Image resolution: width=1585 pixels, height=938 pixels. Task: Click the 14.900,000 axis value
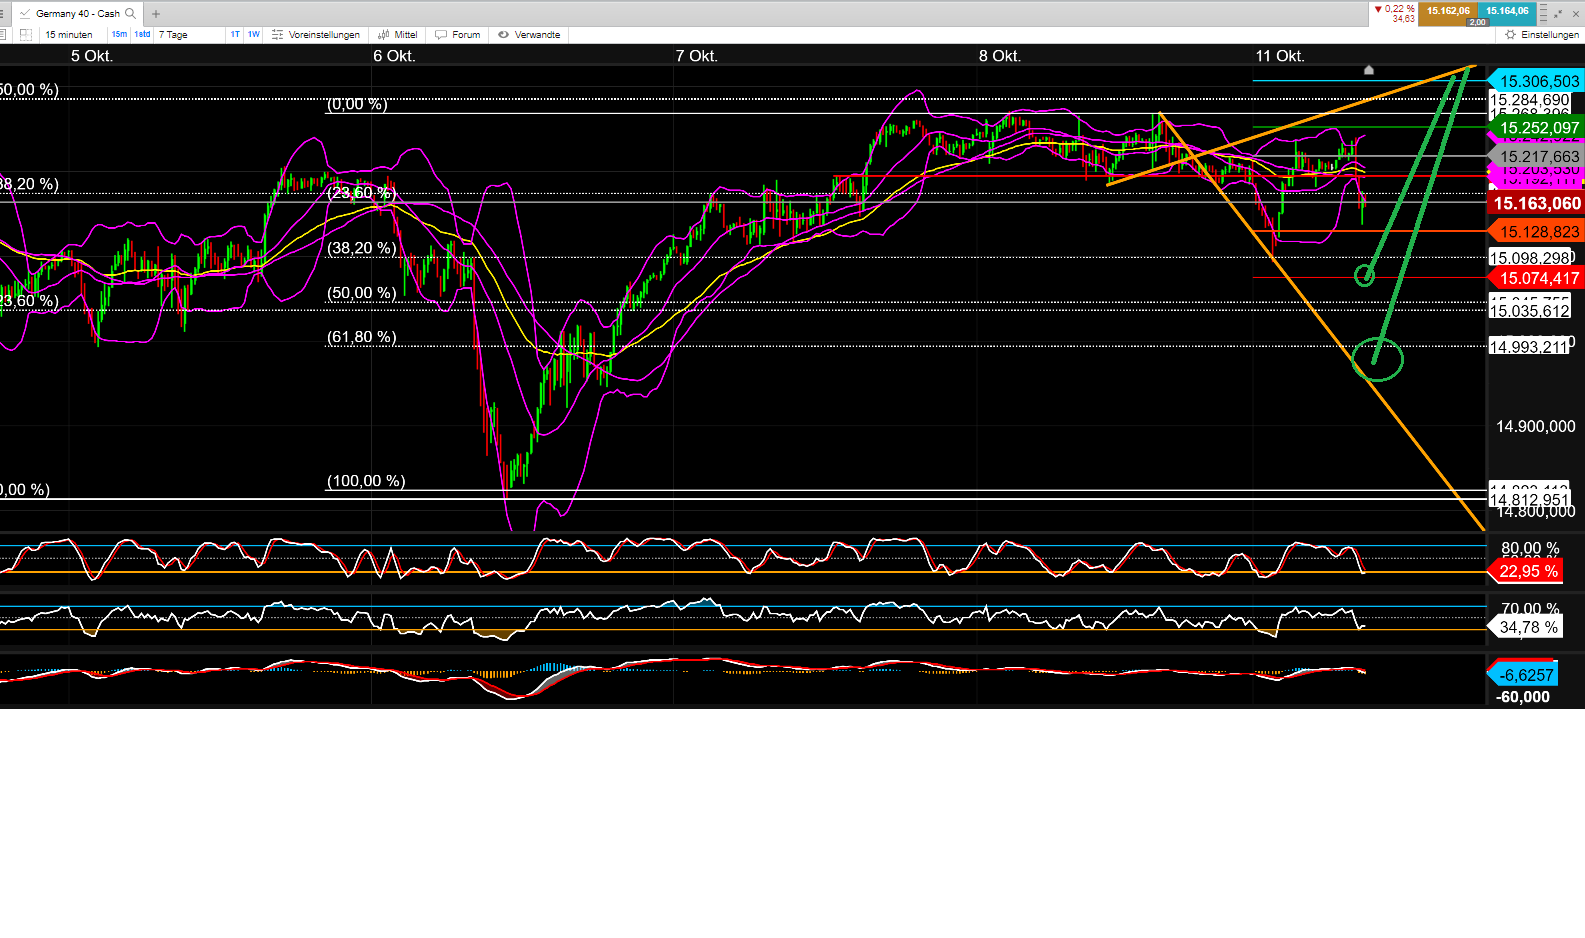point(1536,427)
